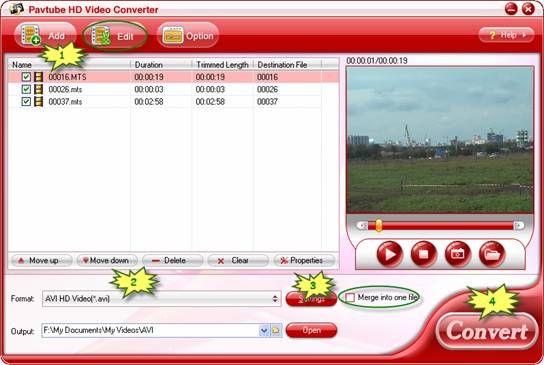Click the Output path field

[150, 330]
